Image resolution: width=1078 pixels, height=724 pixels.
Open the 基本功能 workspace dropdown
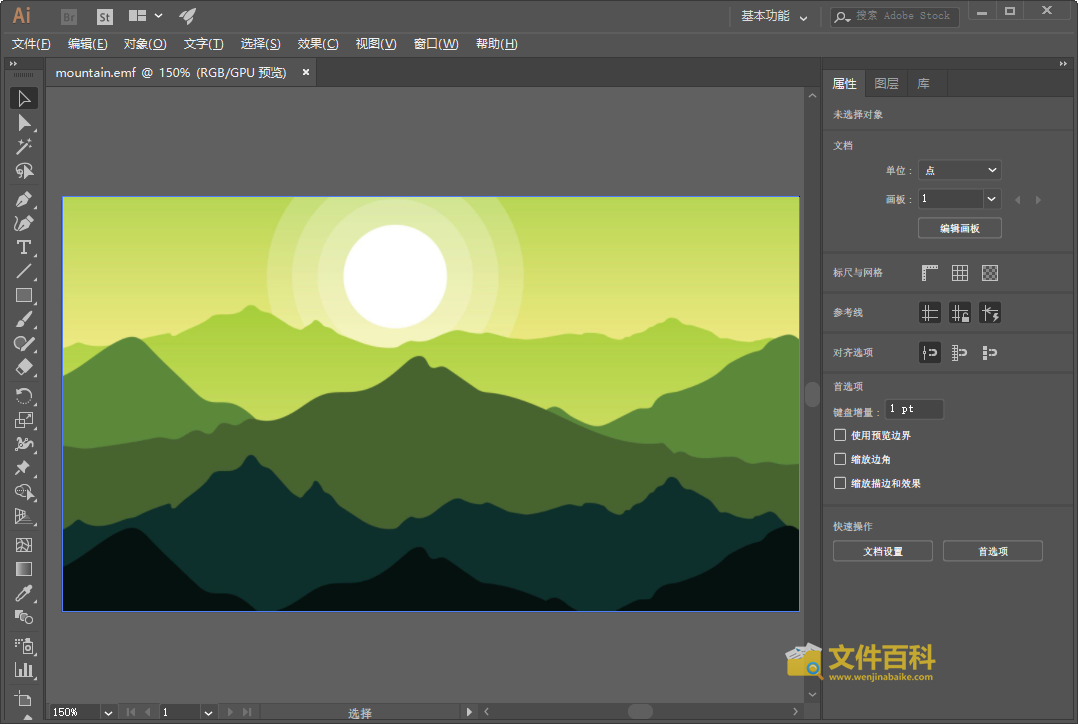point(773,16)
